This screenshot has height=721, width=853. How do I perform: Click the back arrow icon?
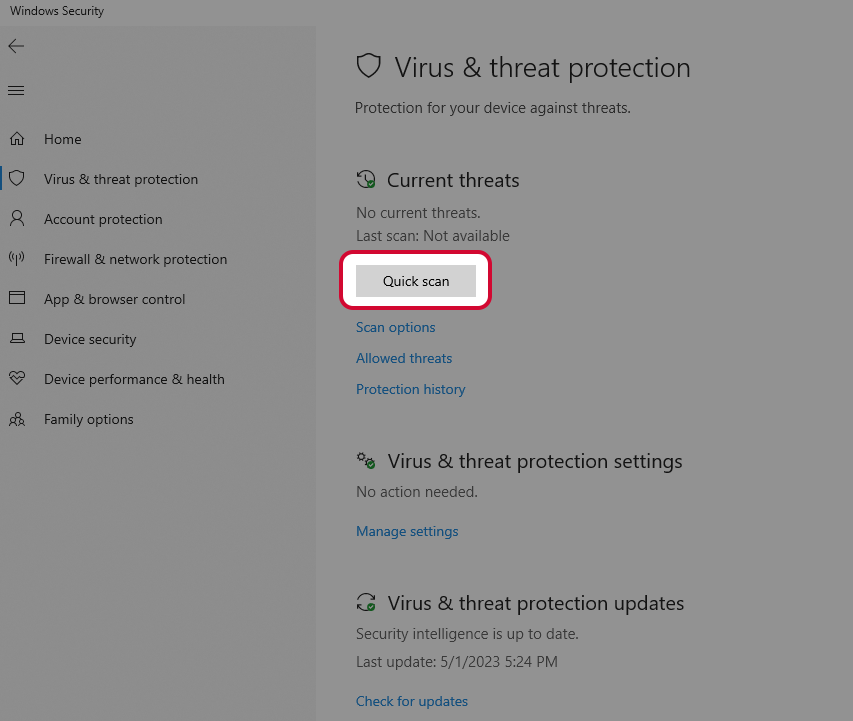pyautogui.click(x=16, y=46)
